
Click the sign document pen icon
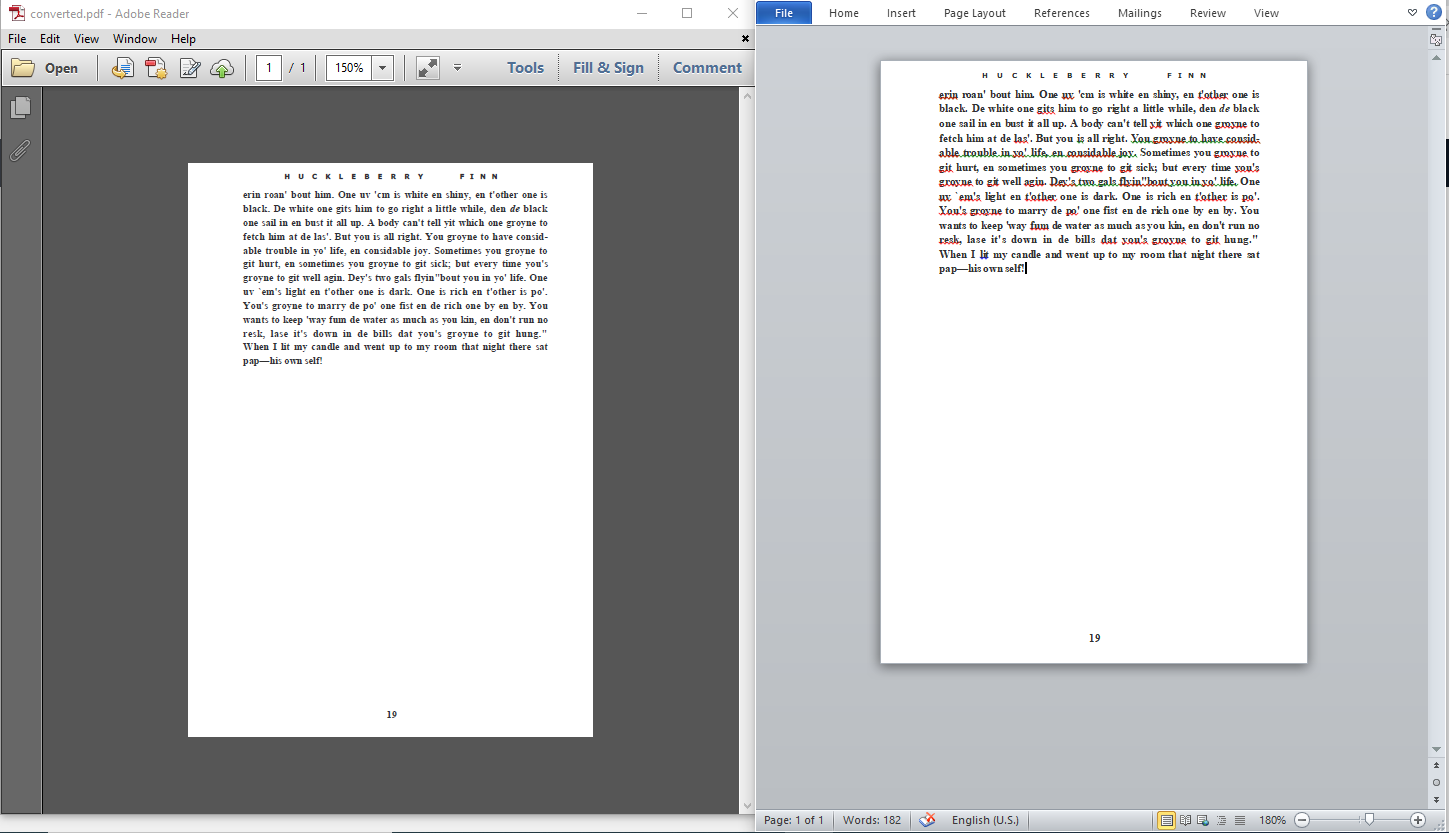tap(189, 68)
